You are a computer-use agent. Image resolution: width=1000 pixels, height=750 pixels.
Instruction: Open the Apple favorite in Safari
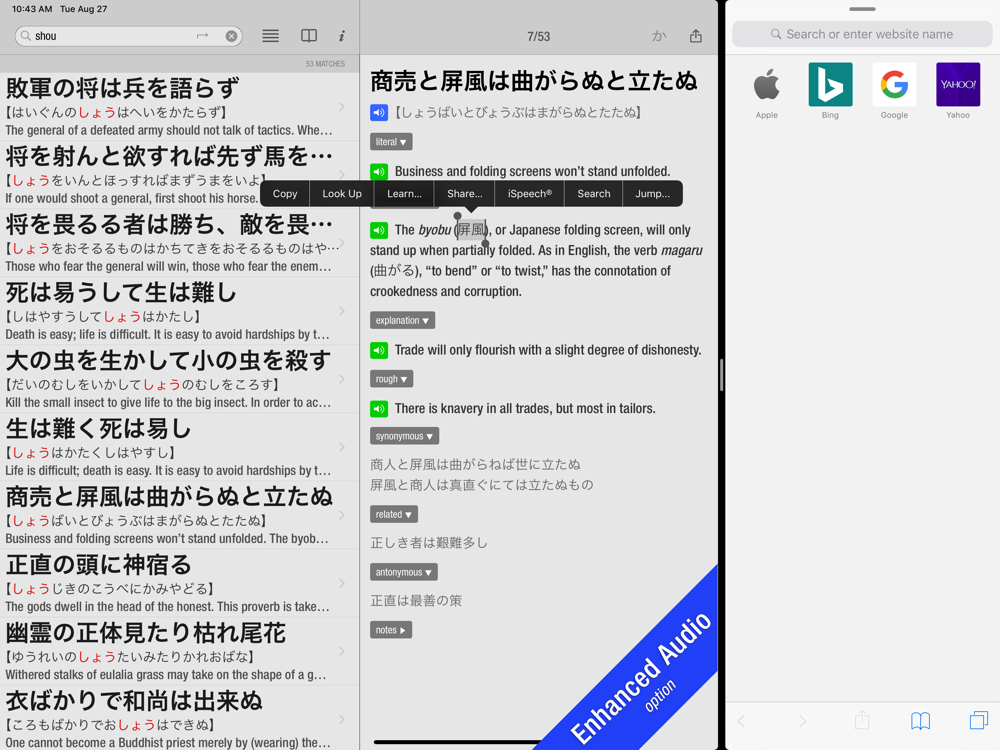767,91
